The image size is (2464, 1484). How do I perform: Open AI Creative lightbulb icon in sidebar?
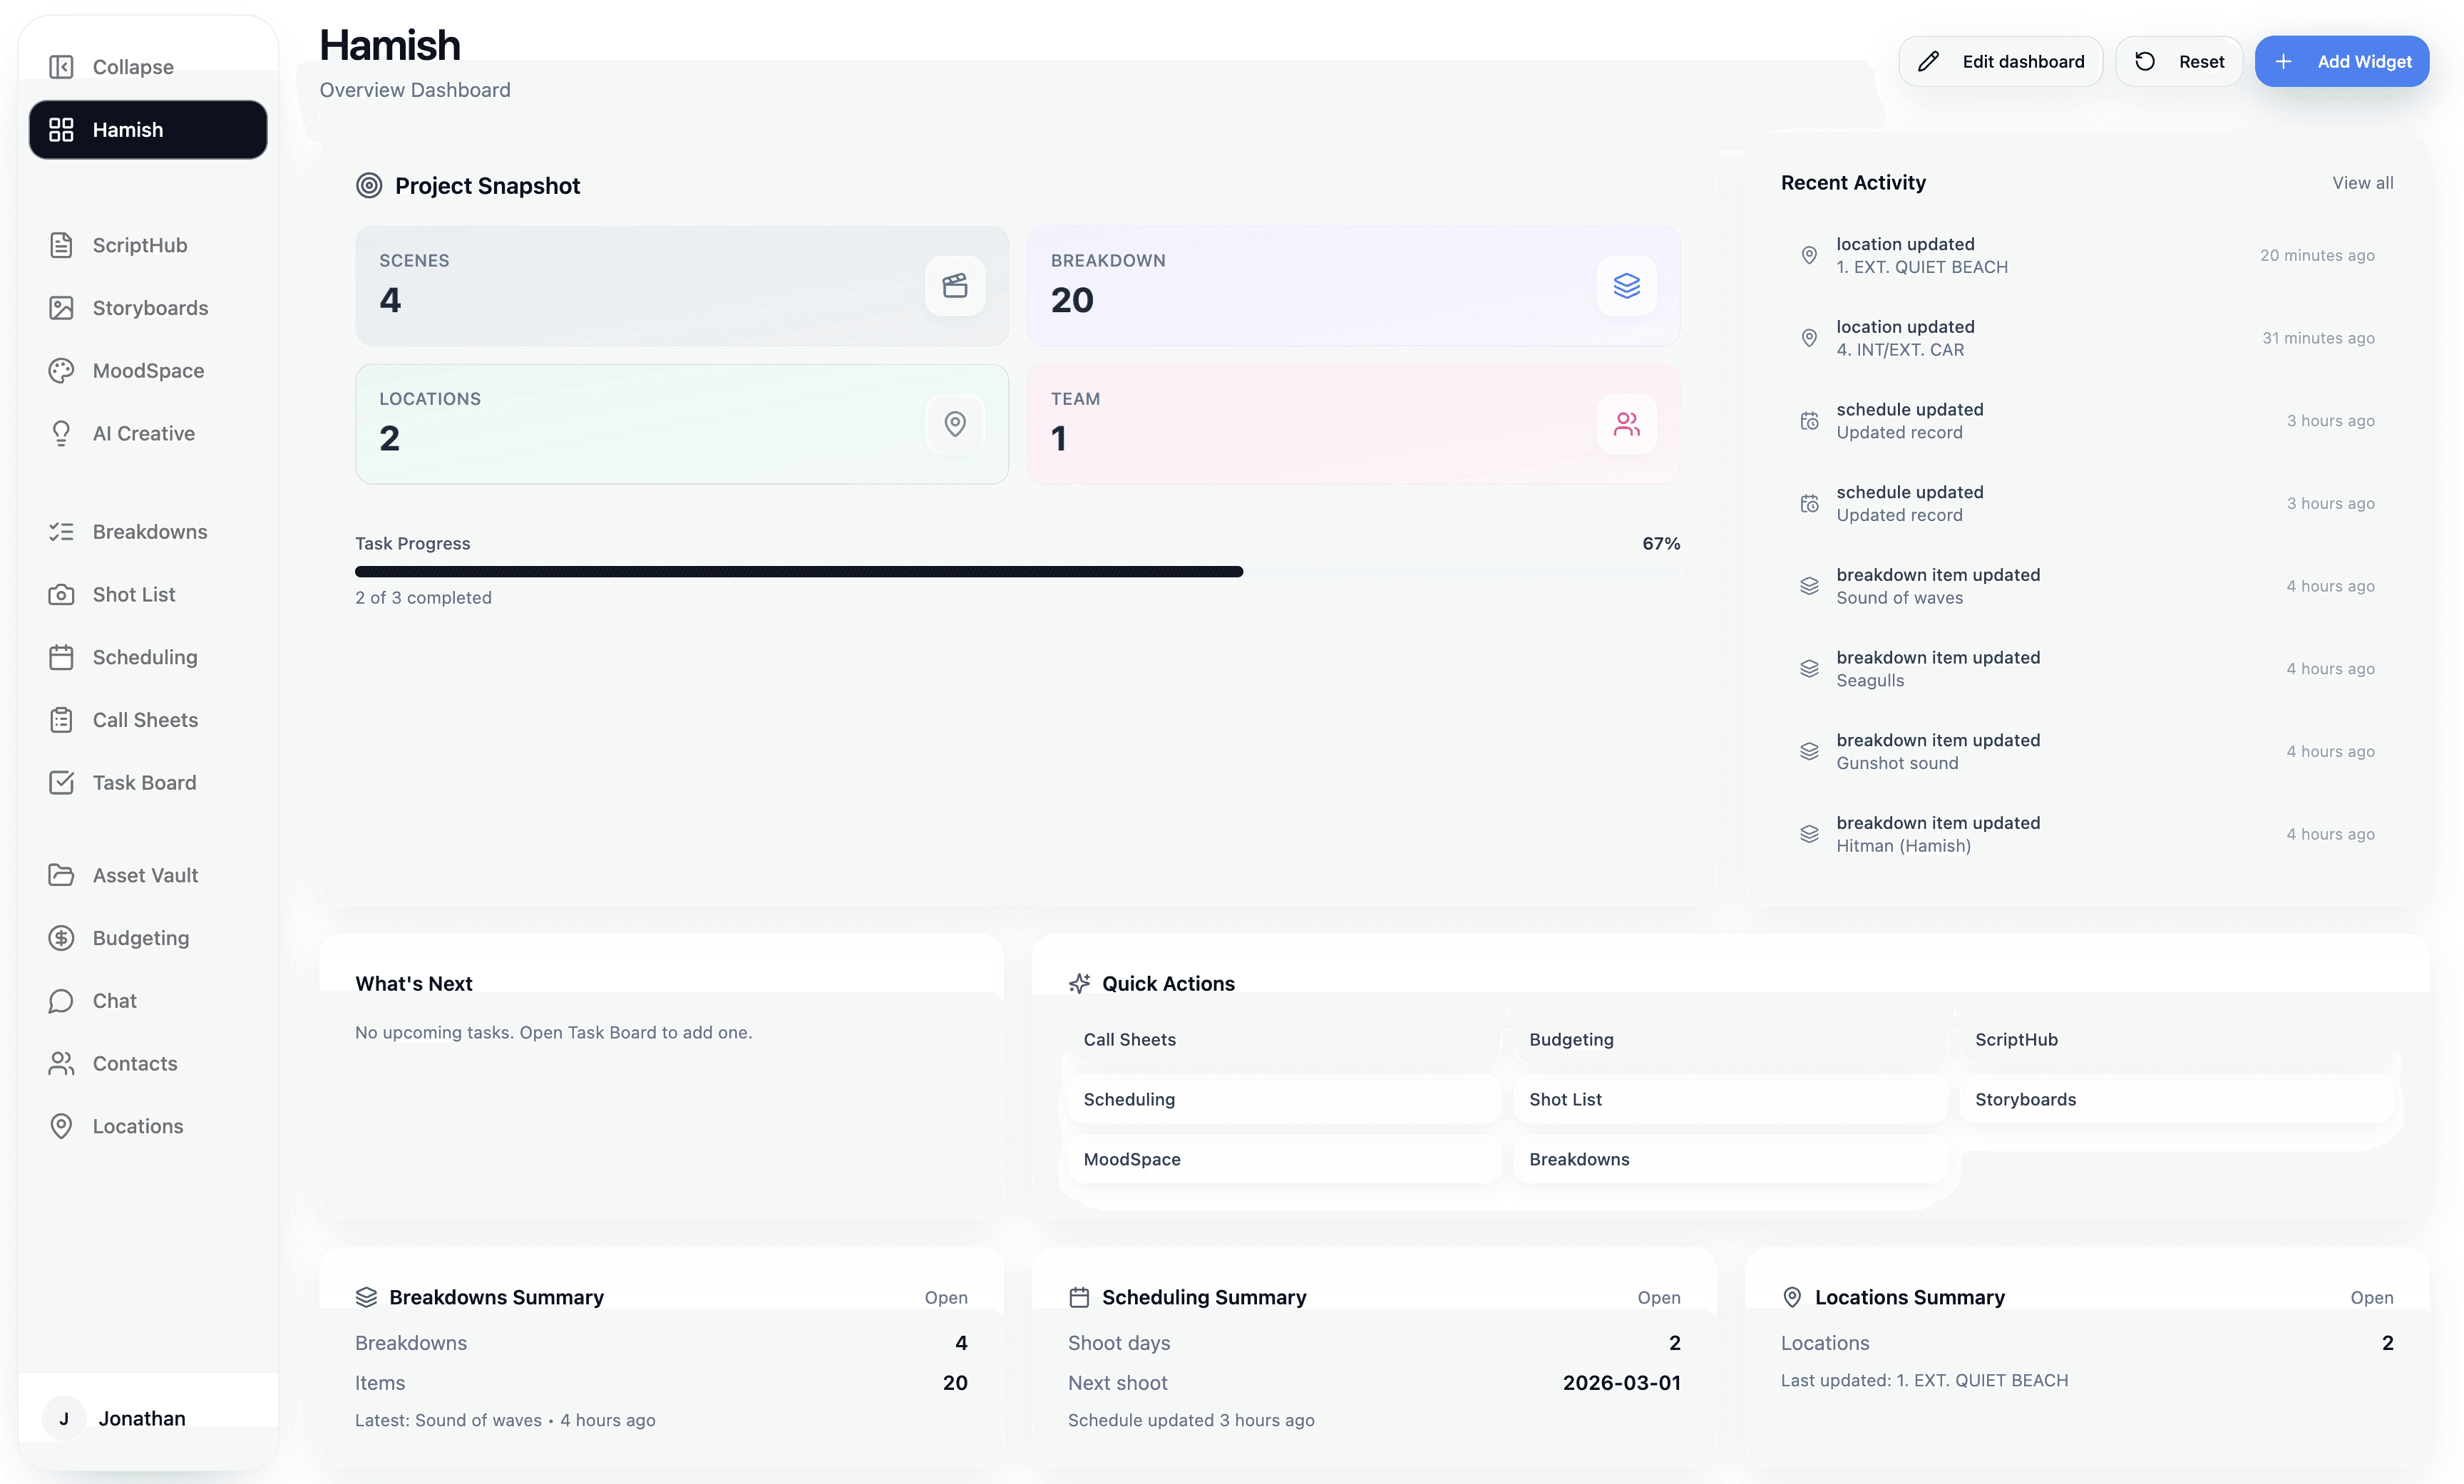click(61, 433)
